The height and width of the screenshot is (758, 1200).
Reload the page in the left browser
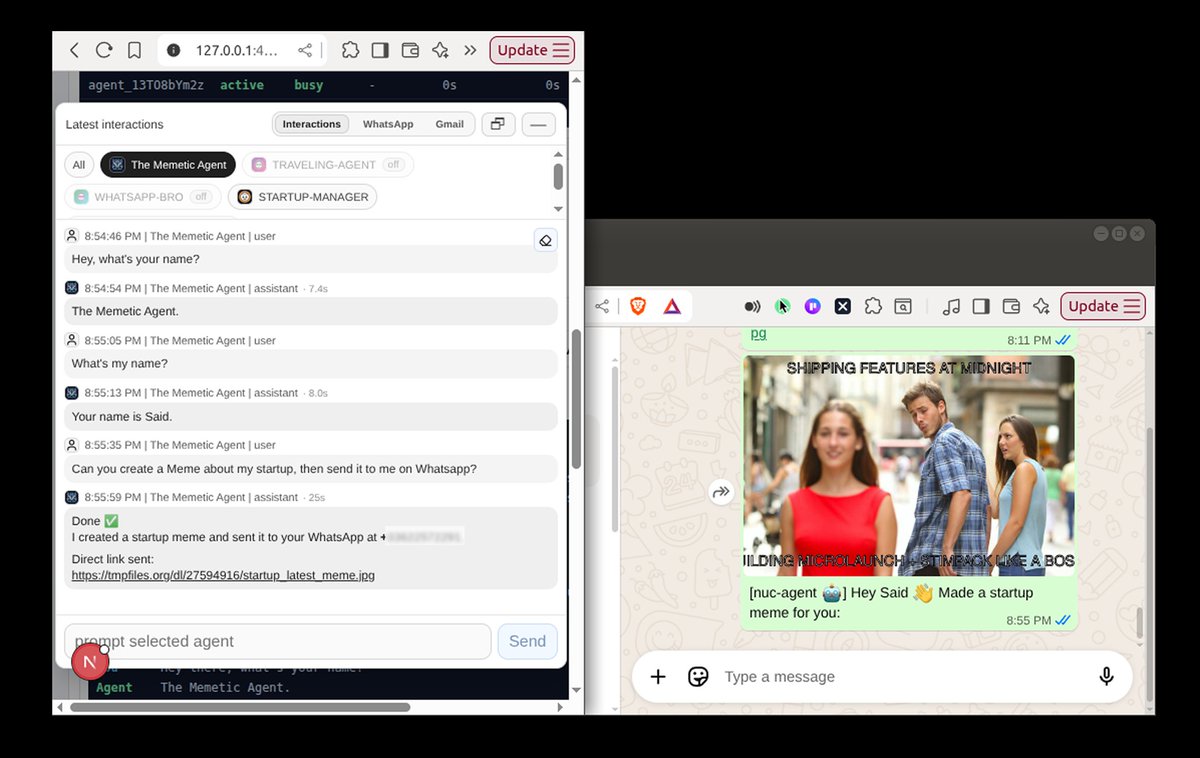104,50
